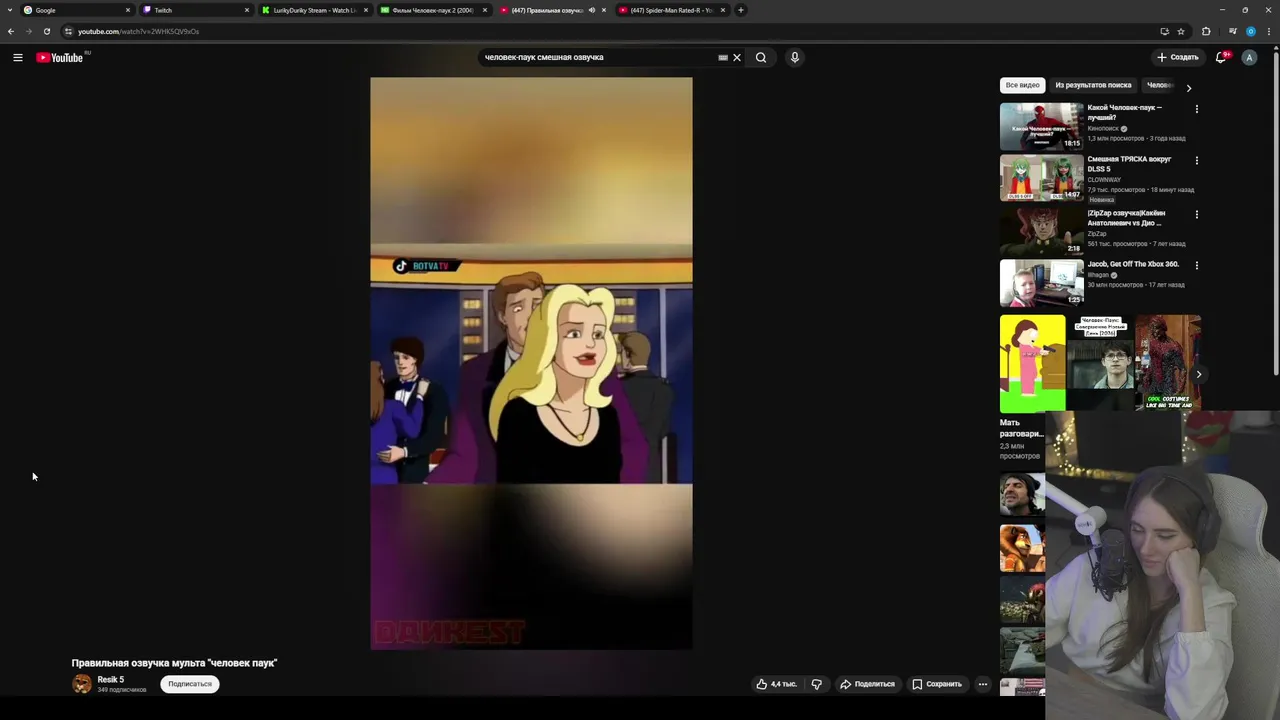This screenshot has width=1280, height=720.
Task: Open the account avatar menu
Action: [1249, 58]
